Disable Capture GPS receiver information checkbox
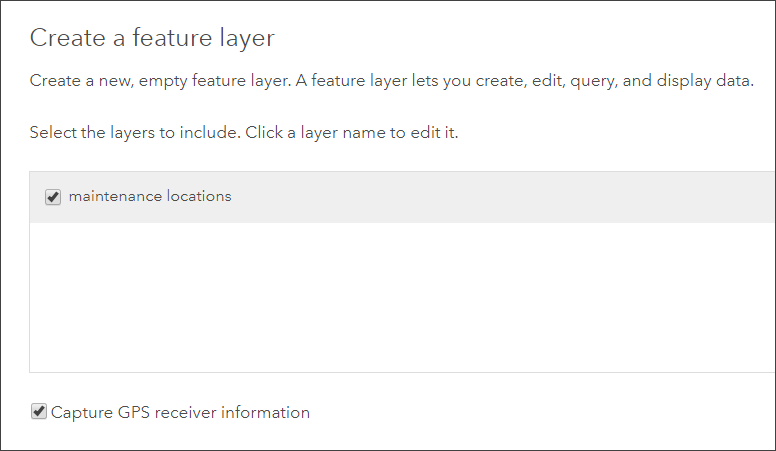Viewport: 776px width, 451px height. pos(39,411)
